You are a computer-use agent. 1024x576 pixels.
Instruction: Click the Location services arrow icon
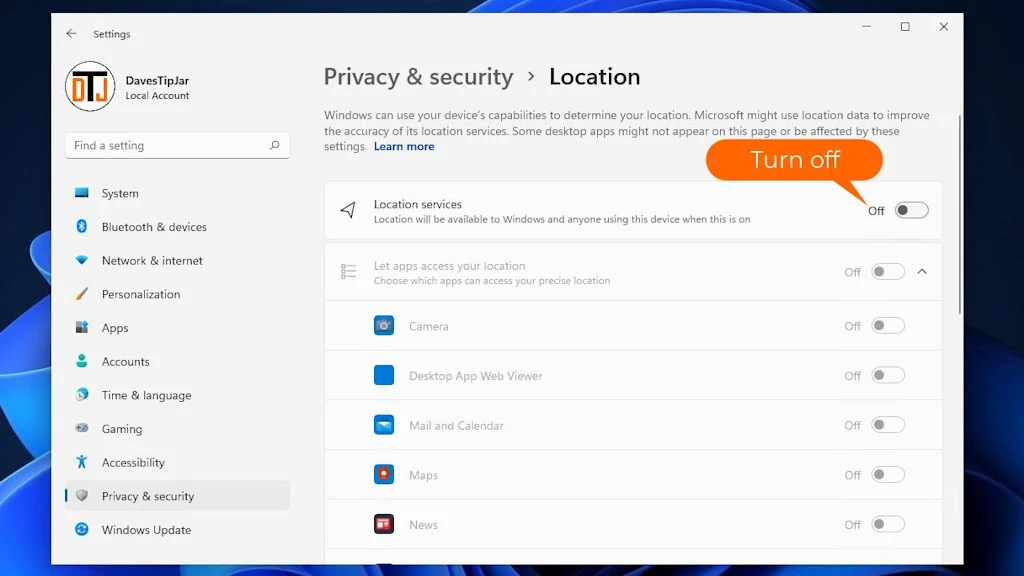click(348, 210)
